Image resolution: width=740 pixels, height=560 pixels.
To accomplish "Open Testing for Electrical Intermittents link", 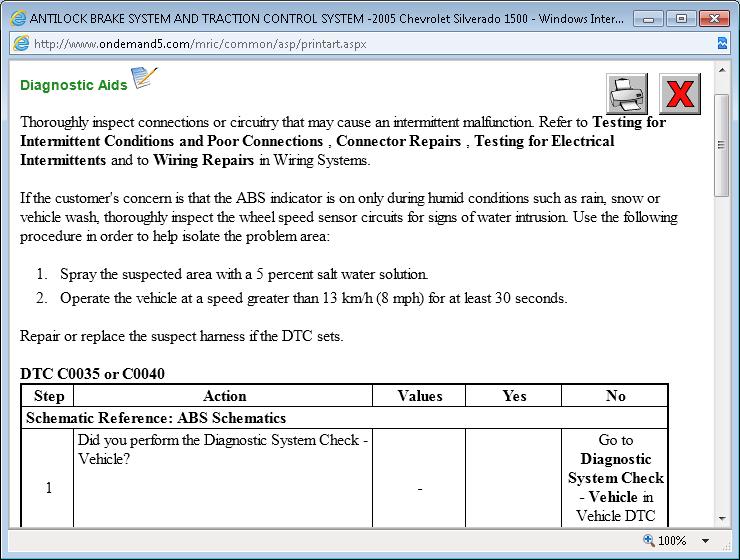I will 317,150.
